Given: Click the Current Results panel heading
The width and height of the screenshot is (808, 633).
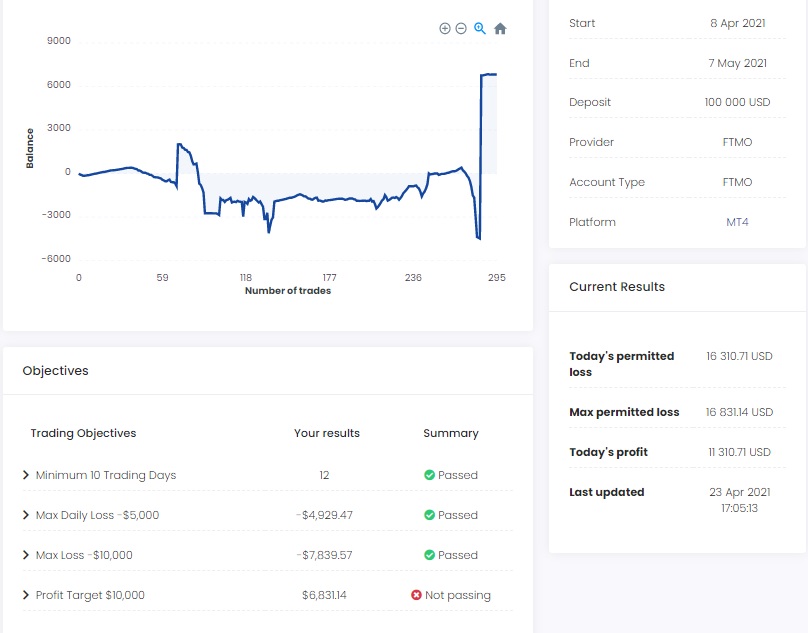Looking at the screenshot, I should point(616,287).
